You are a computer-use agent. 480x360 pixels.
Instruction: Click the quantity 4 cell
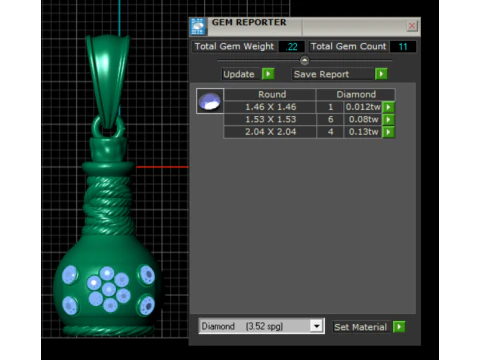point(330,132)
